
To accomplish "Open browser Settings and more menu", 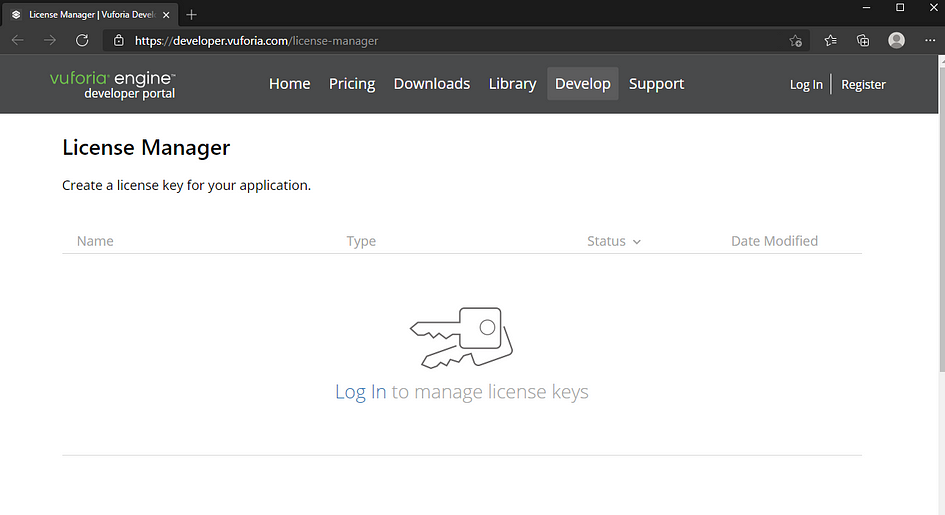I will [929, 40].
